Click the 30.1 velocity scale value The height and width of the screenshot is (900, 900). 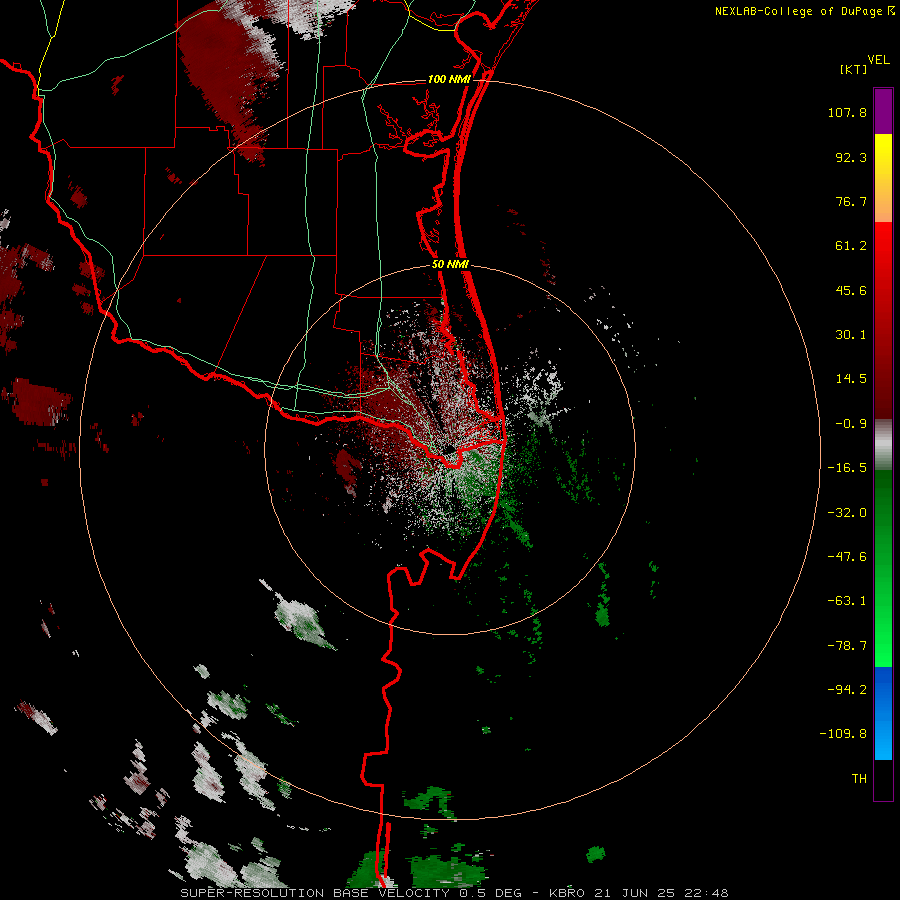tap(851, 335)
